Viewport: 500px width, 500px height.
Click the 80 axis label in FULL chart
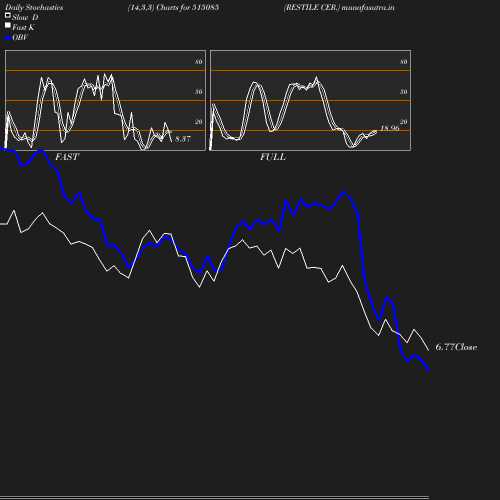click(404, 62)
